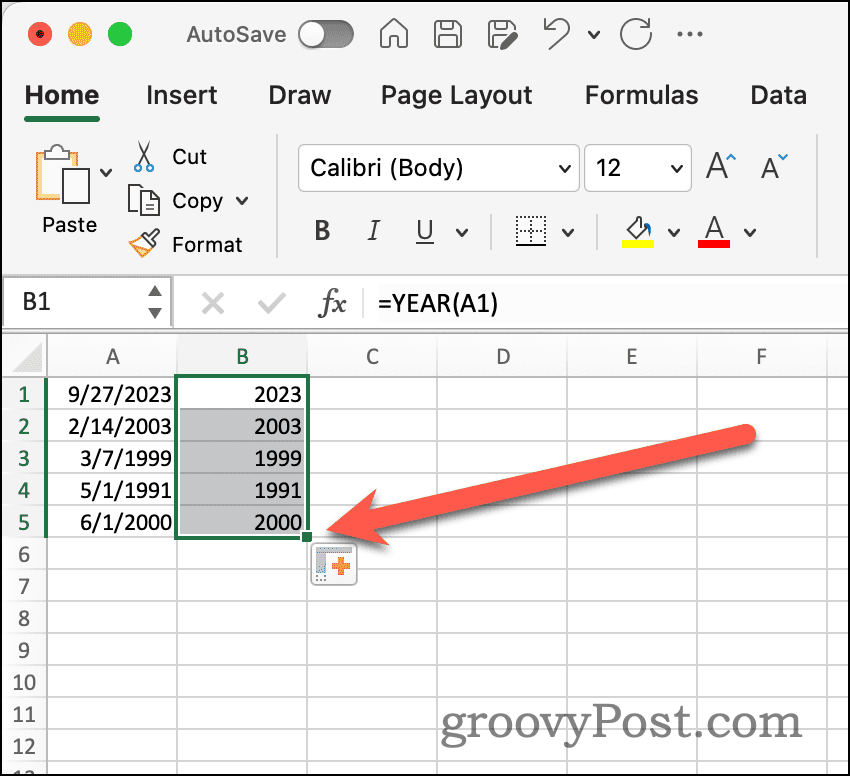Select column A header
Viewport: 850px width, 776px height.
(x=112, y=357)
